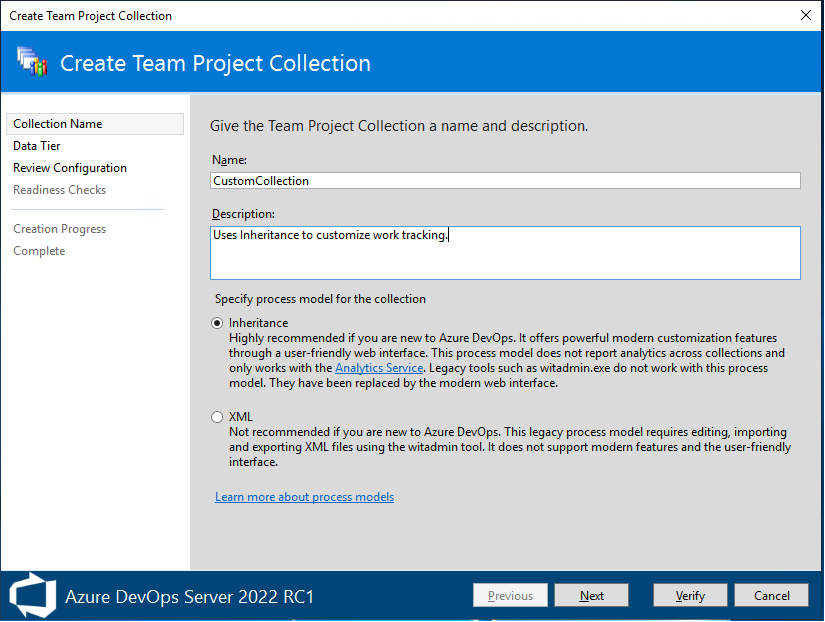Select the Data Tier step
Screen dimensions: 825x622
(x=37, y=145)
